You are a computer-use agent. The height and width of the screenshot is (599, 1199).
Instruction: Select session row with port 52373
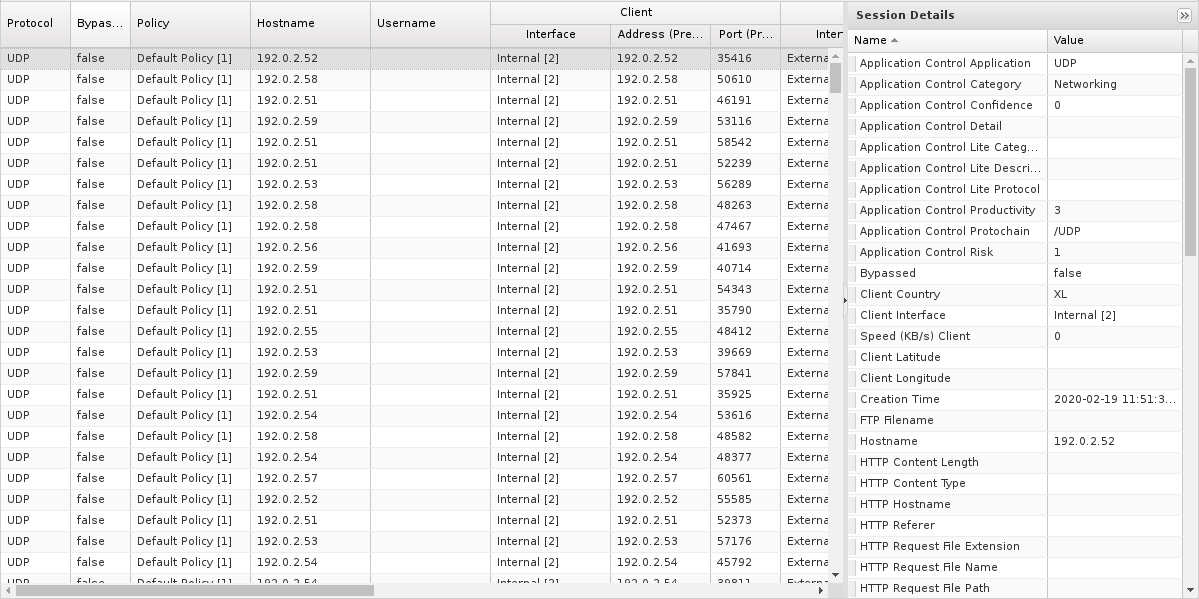[x=414, y=521]
